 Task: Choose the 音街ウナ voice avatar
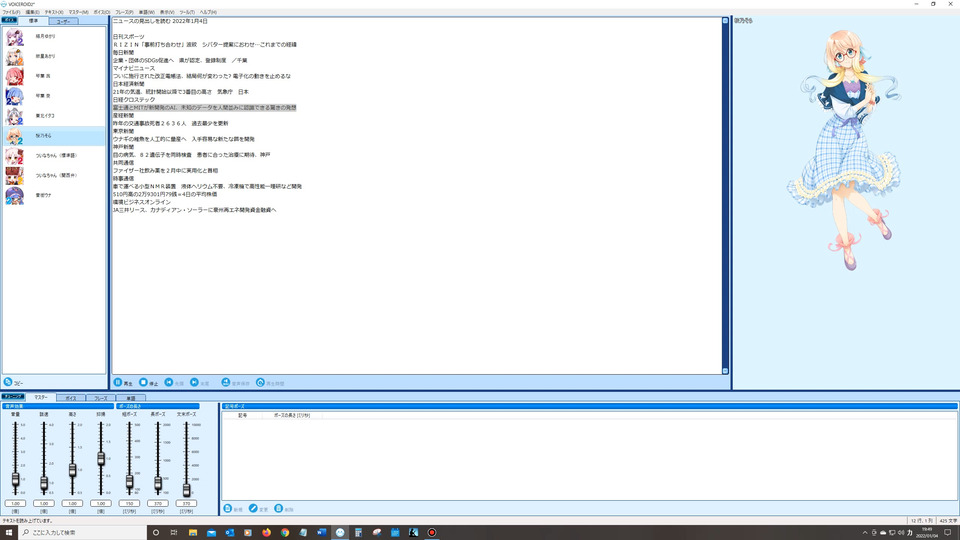pyautogui.click(x=14, y=195)
